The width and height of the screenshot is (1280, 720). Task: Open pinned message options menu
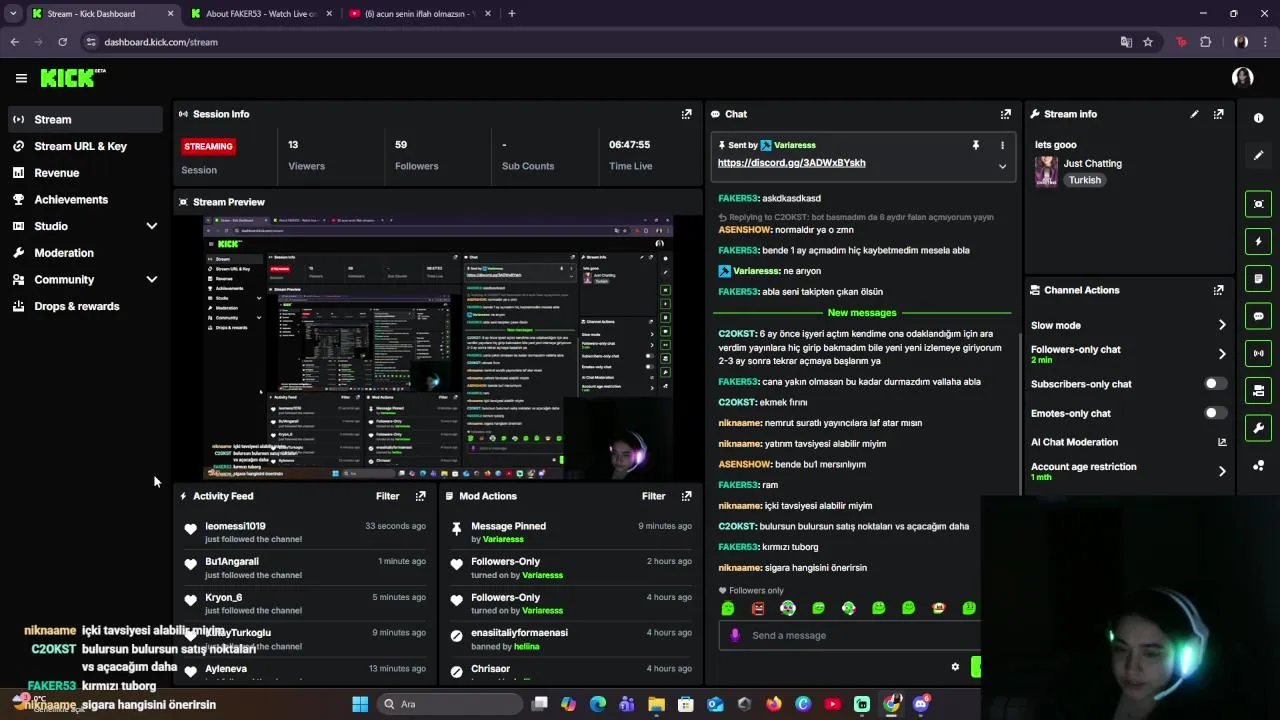pyautogui.click(x=1002, y=145)
